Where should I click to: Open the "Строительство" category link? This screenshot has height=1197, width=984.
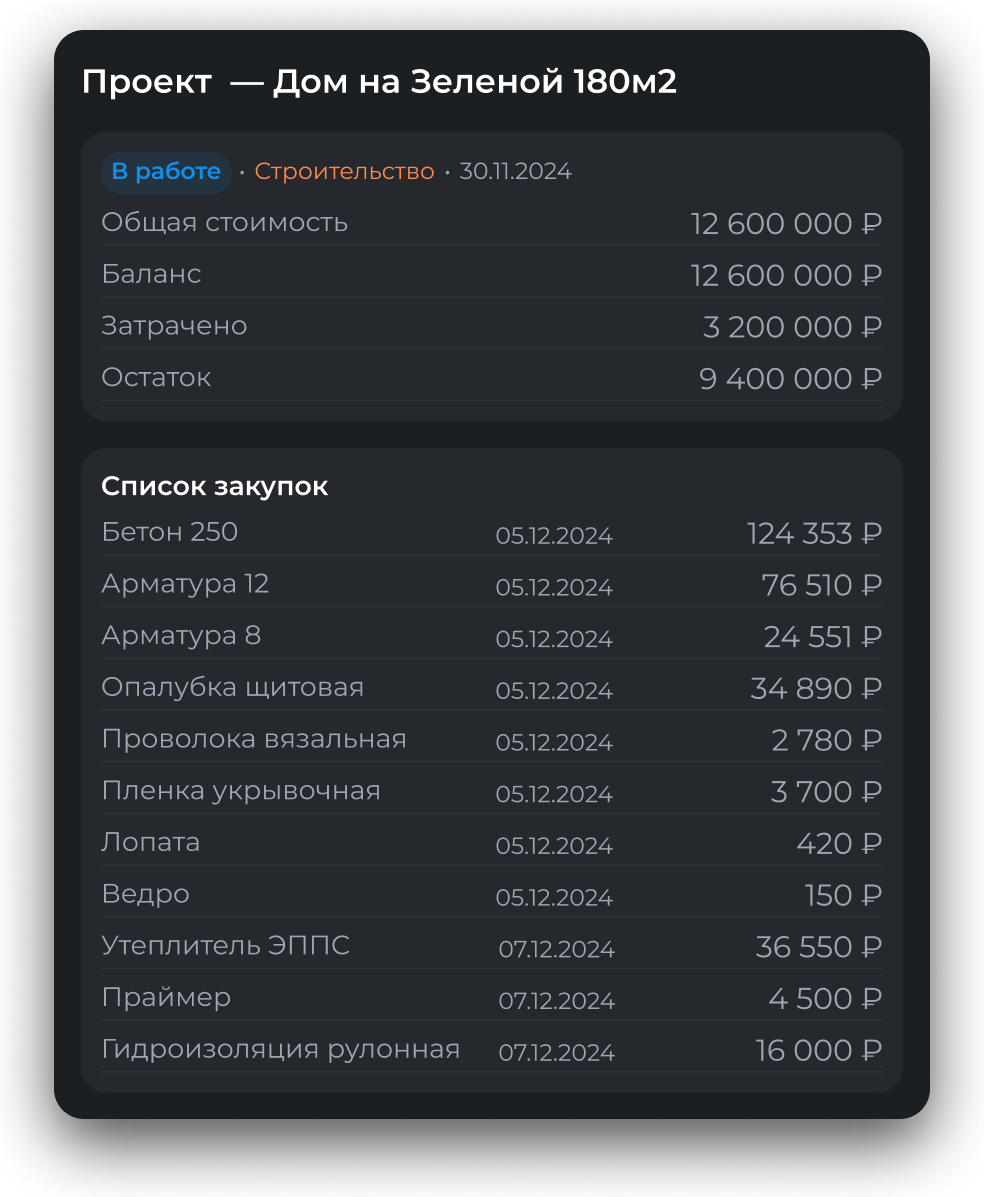344,172
